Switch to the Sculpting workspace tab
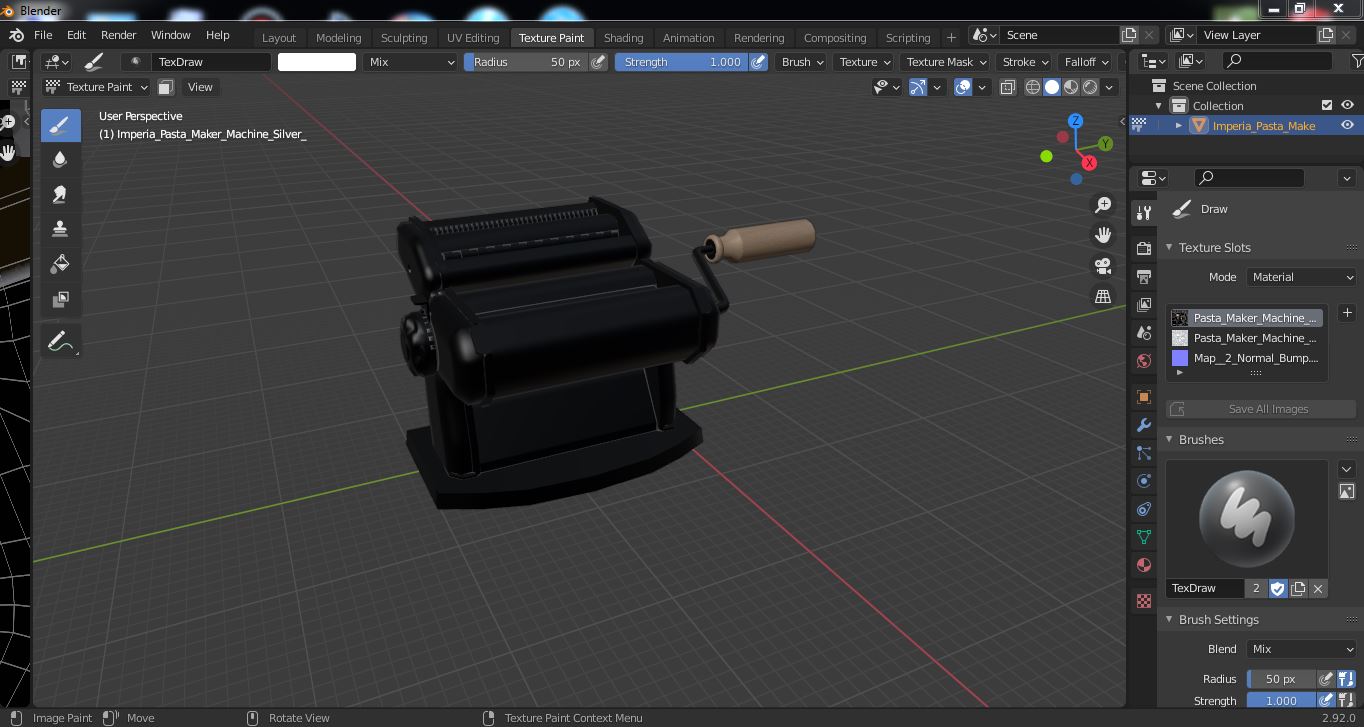Viewport: 1364px width, 727px height. coord(404,37)
